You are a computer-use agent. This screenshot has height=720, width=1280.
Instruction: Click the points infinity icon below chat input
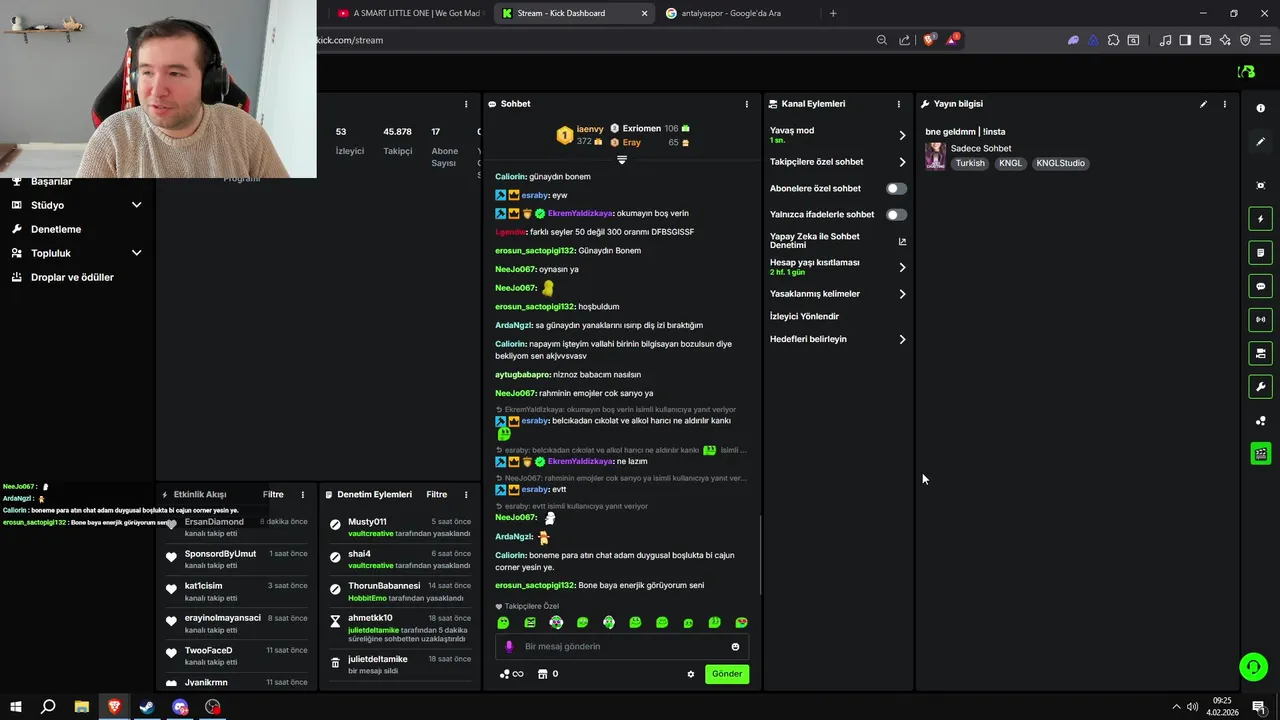511,674
